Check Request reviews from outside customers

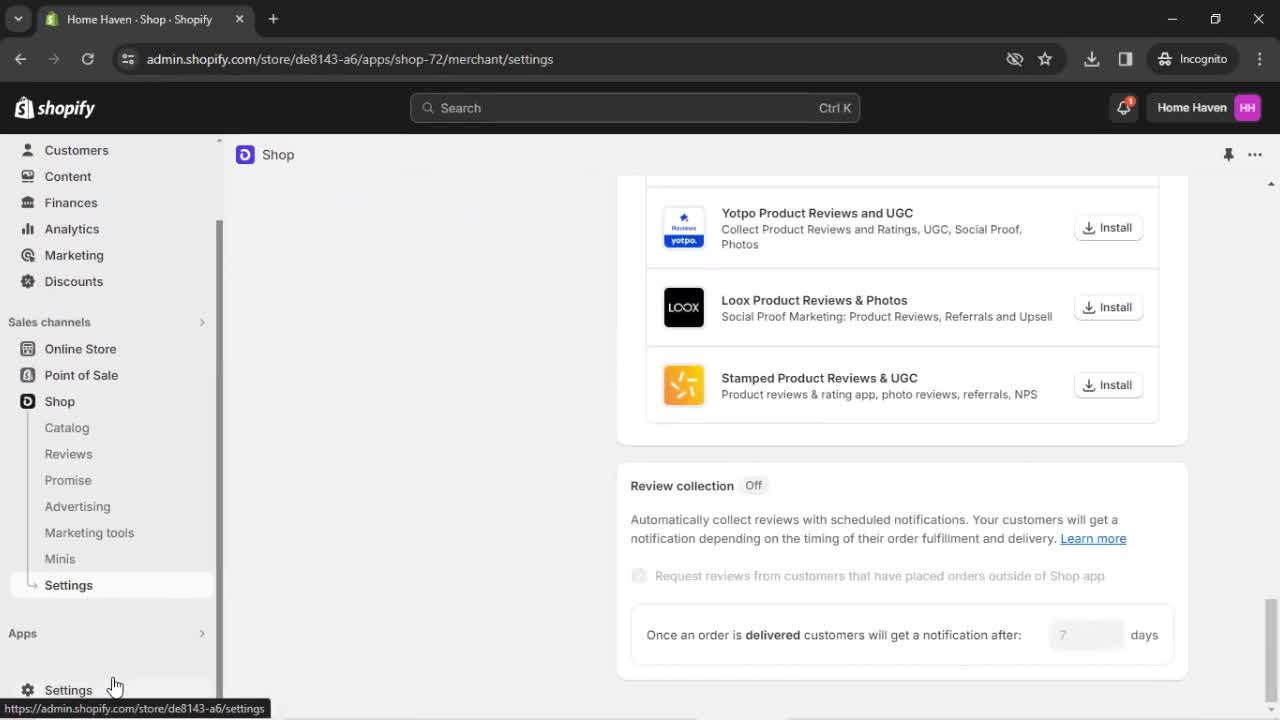tap(639, 576)
